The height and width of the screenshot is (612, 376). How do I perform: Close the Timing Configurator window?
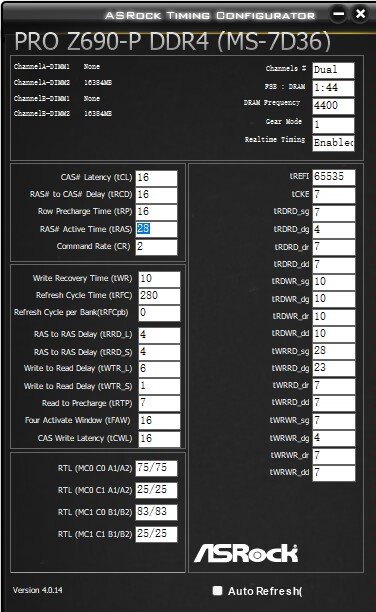click(360, 14)
